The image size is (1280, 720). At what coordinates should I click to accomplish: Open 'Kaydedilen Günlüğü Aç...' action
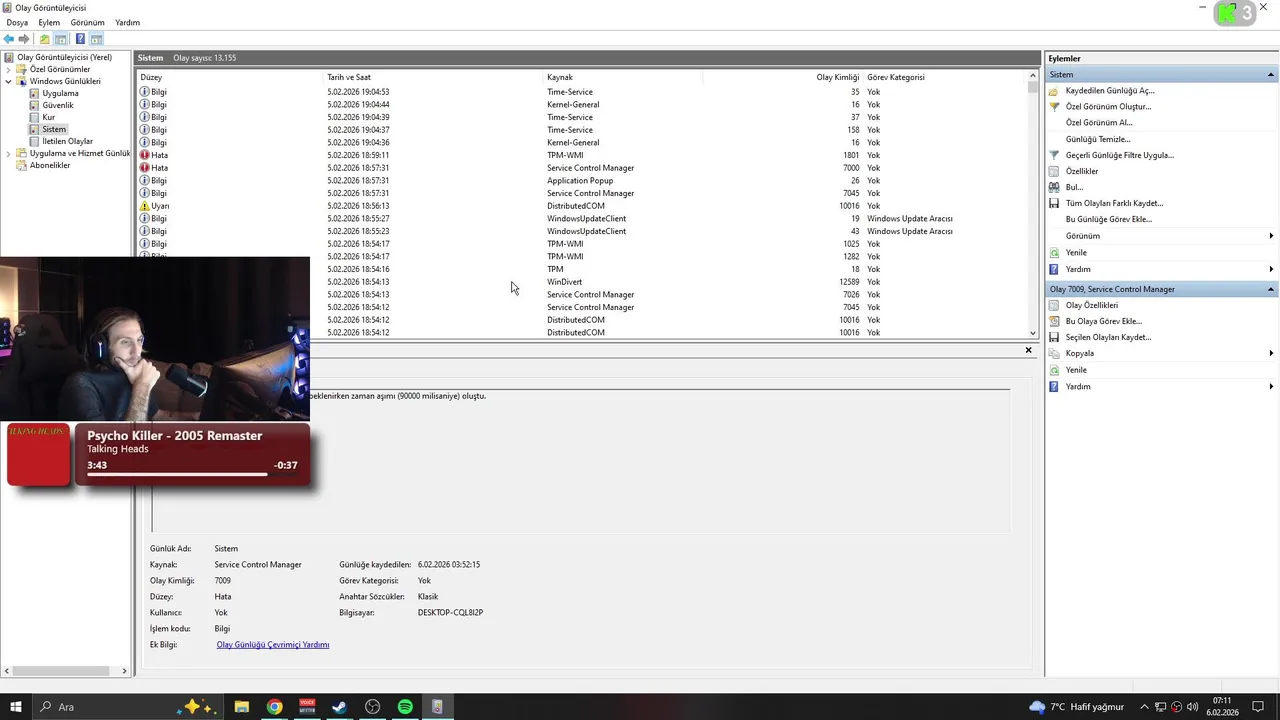[1110, 91]
